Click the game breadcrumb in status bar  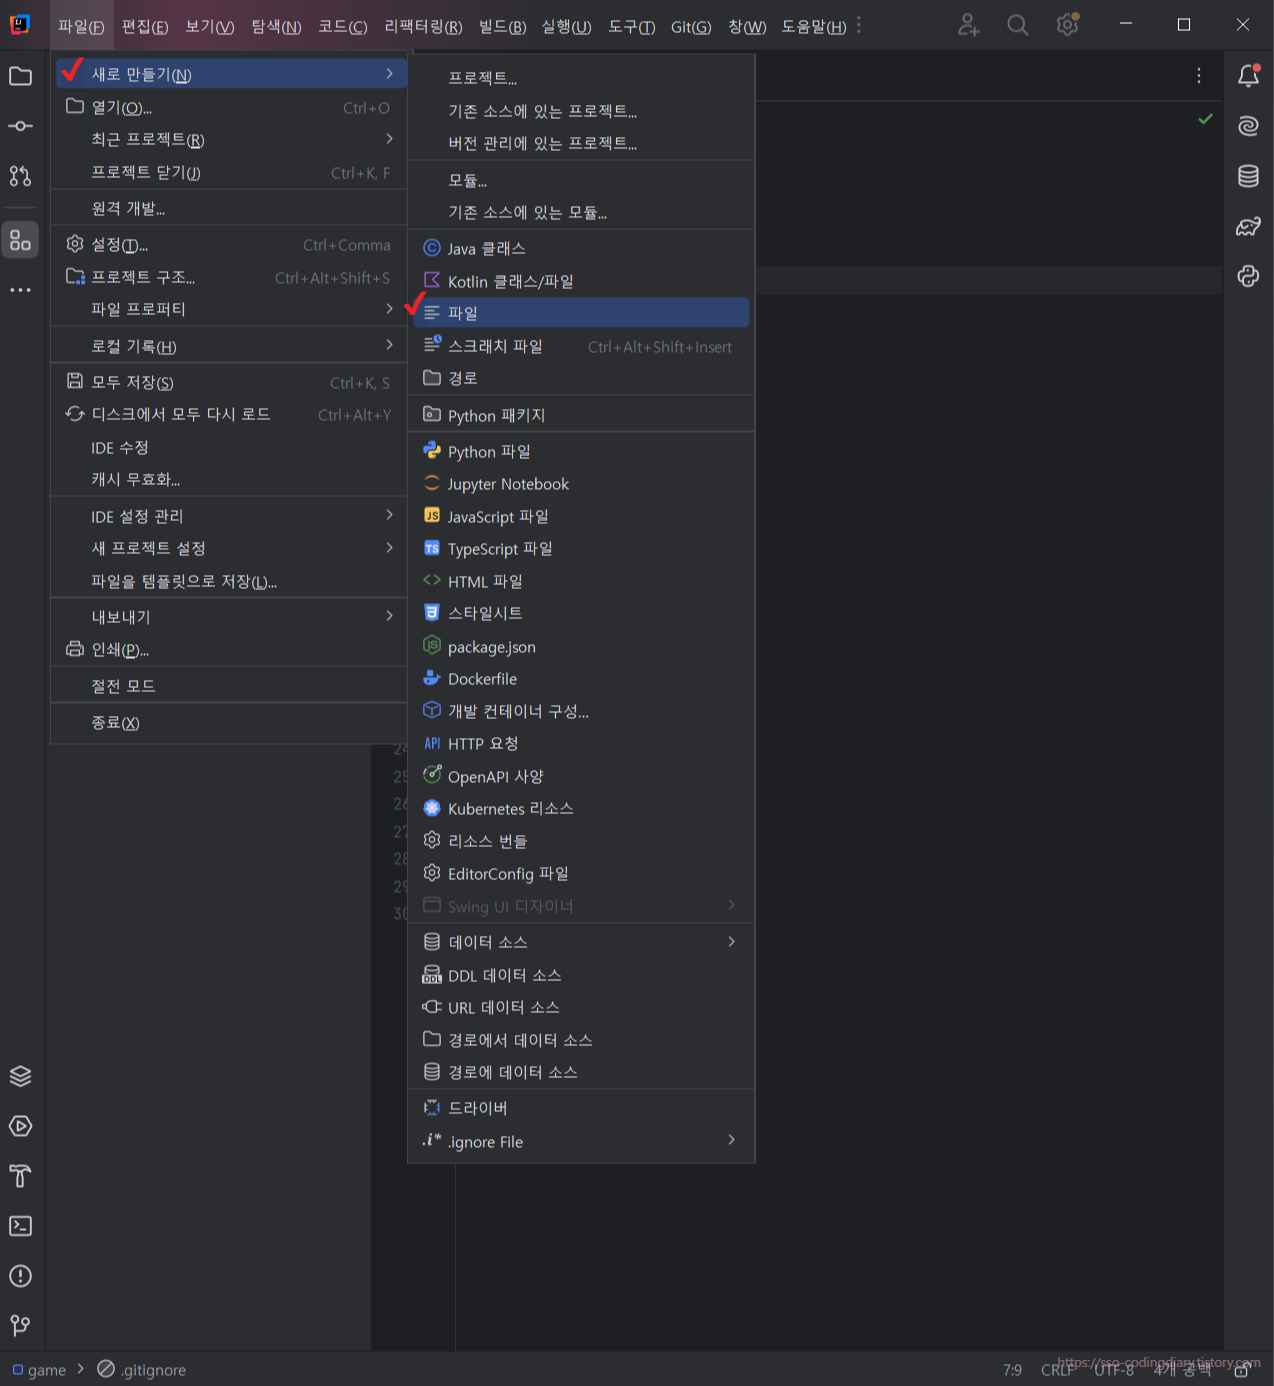pos(39,1370)
